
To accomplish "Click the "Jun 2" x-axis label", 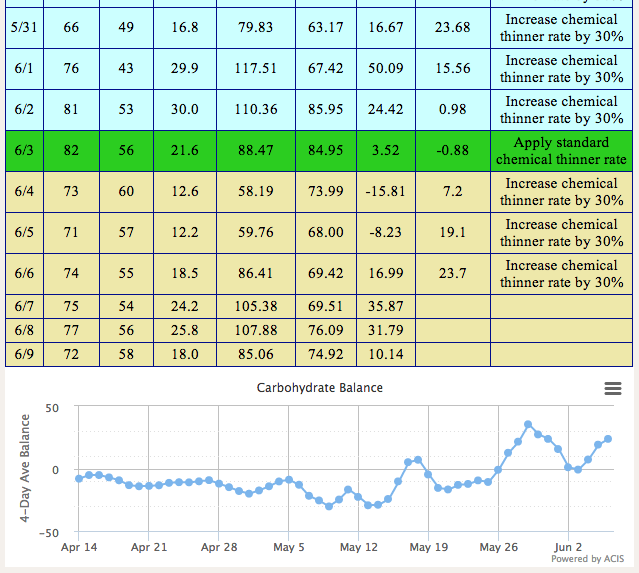I will (568, 547).
